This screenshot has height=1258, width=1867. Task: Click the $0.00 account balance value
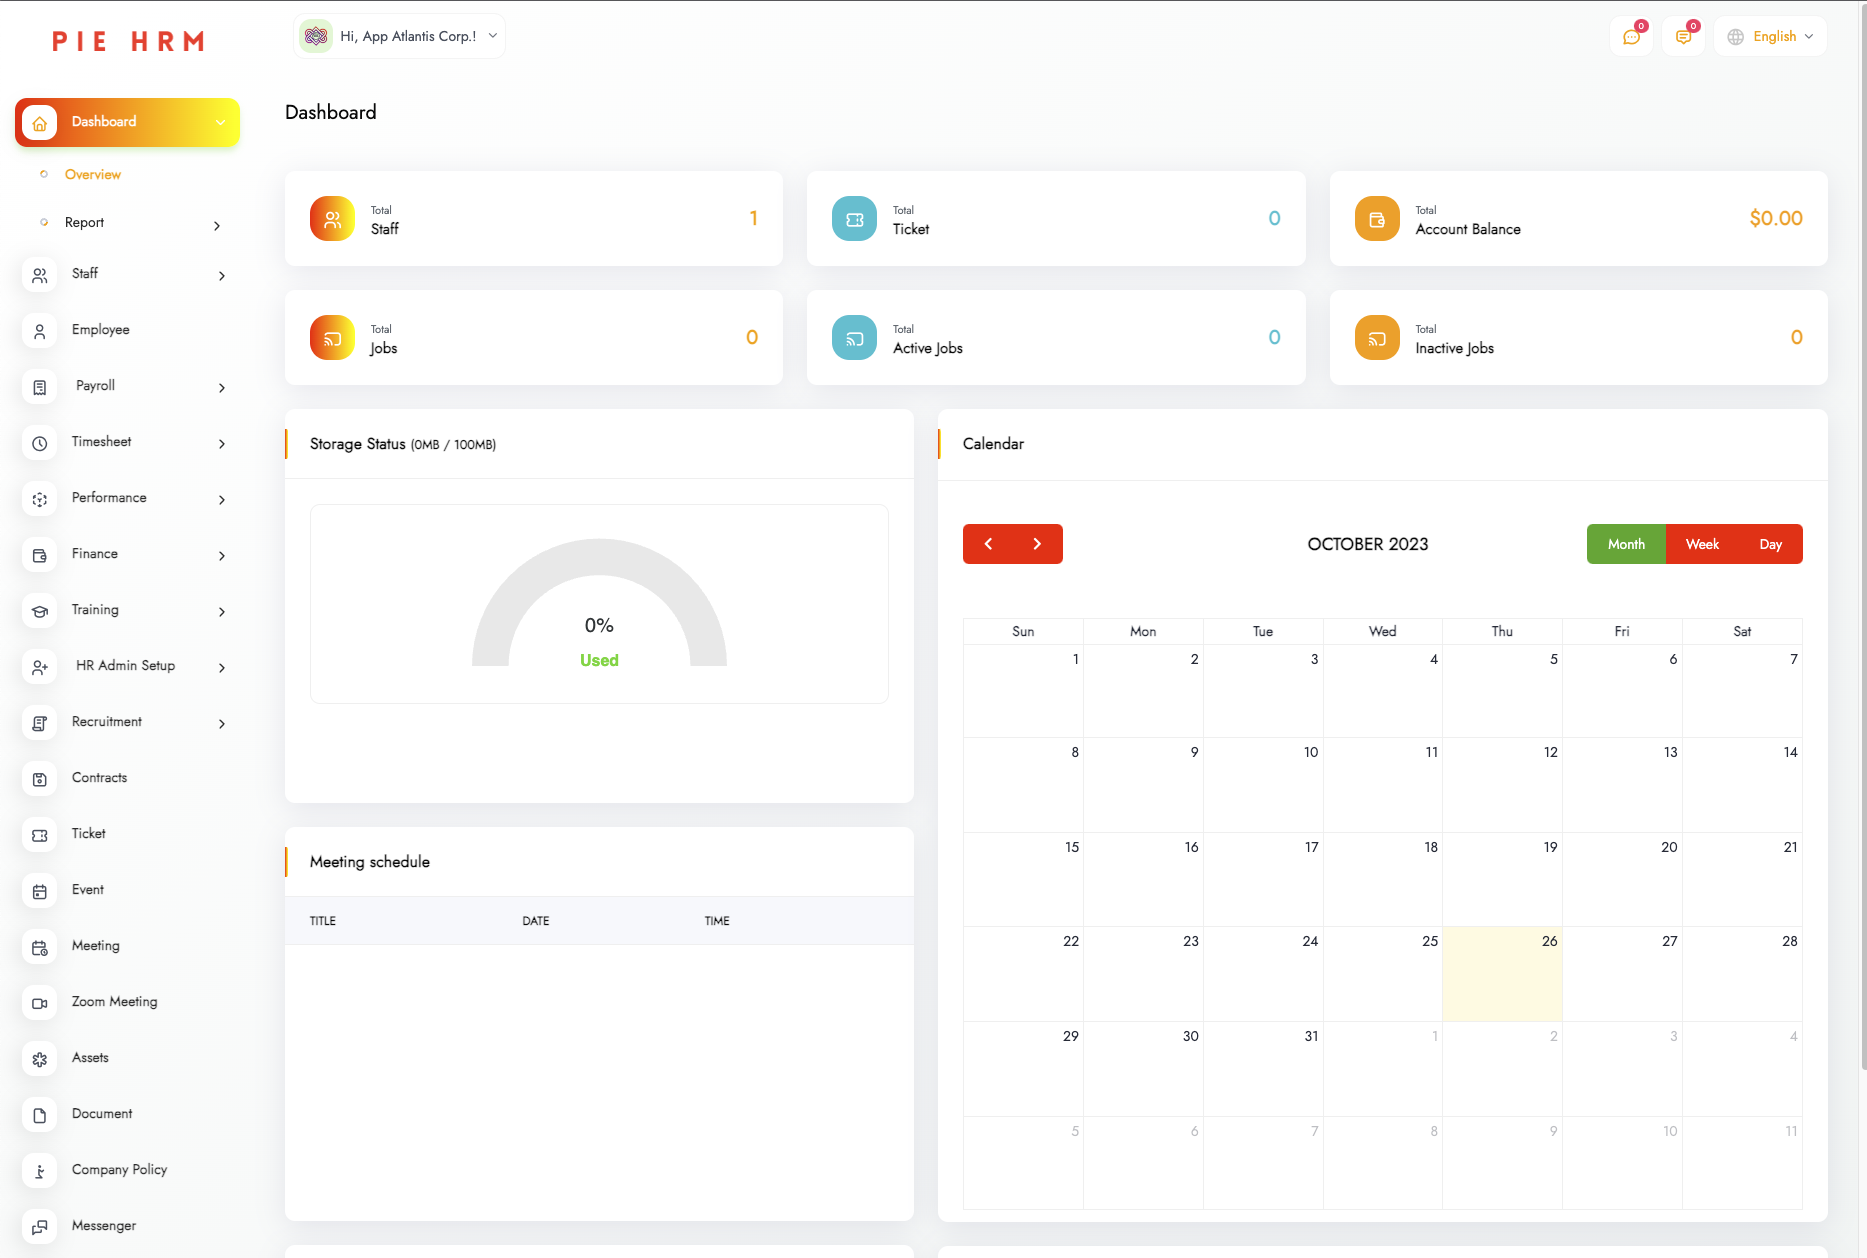coord(1776,219)
